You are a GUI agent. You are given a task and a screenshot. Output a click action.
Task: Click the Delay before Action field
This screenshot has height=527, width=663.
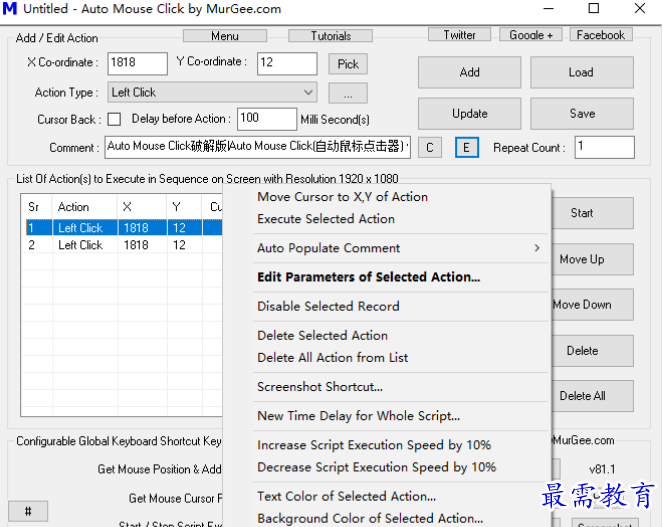point(267,119)
